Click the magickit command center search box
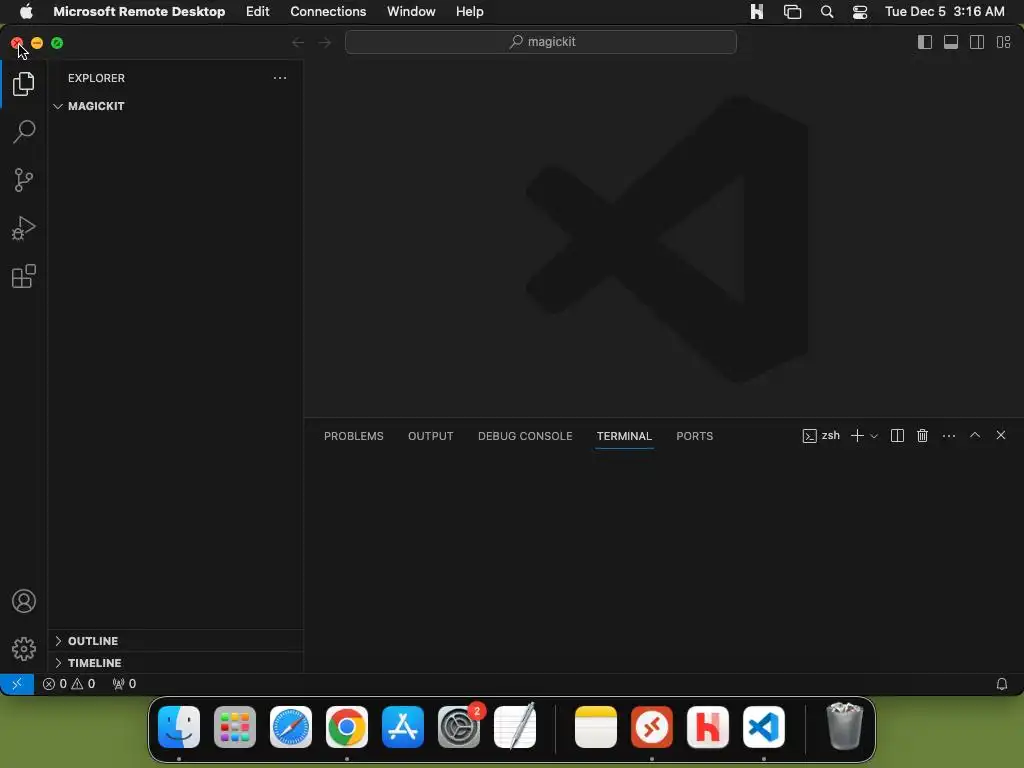The height and width of the screenshot is (768, 1024). (x=541, y=42)
